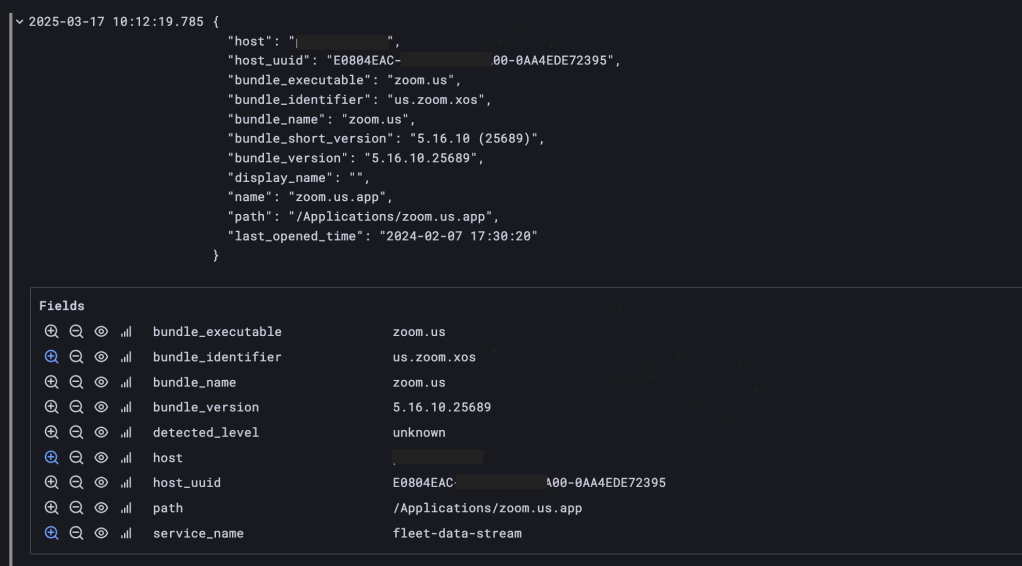
Task: Toggle service_name field visibility eye
Action: click(101, 533)
